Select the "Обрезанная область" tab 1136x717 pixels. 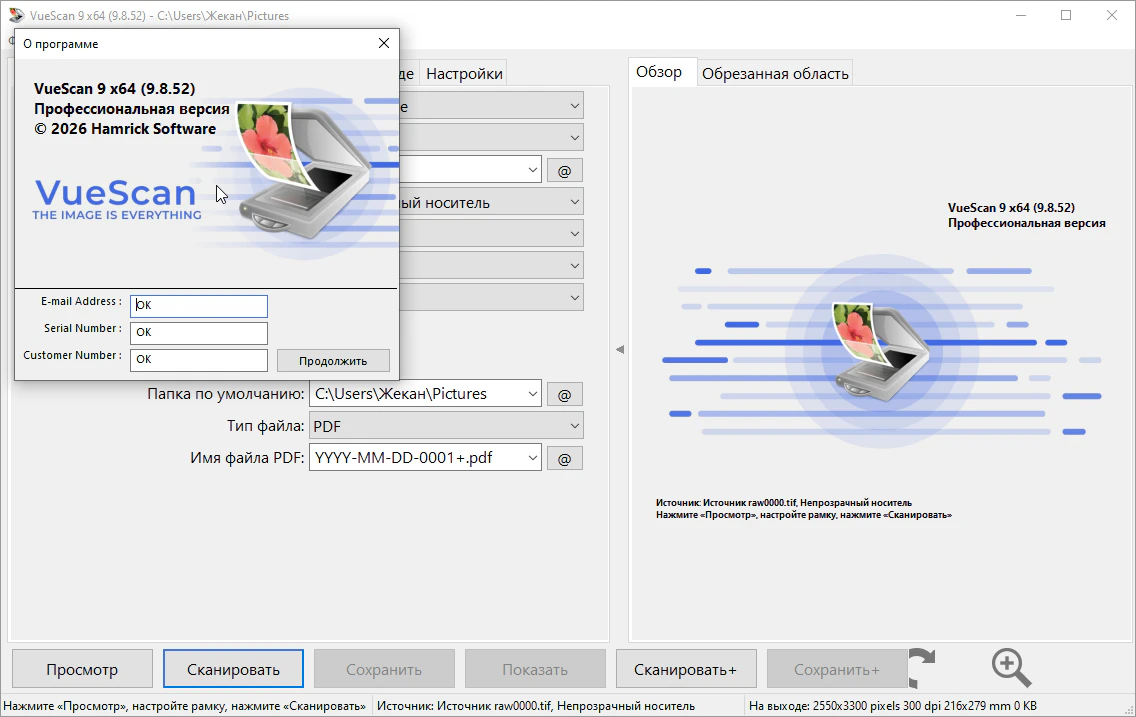(x=775, y=73)
